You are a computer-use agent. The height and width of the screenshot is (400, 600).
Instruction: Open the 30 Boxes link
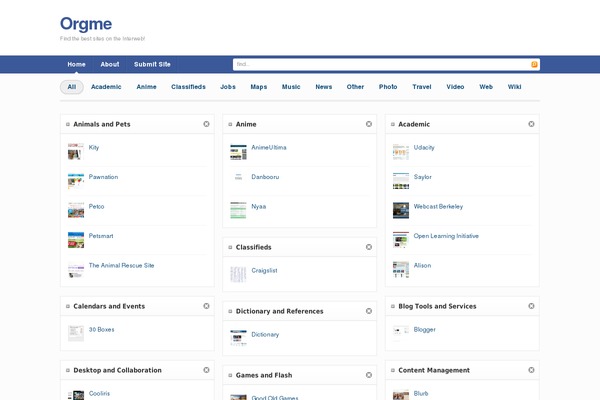coord(101,330)
